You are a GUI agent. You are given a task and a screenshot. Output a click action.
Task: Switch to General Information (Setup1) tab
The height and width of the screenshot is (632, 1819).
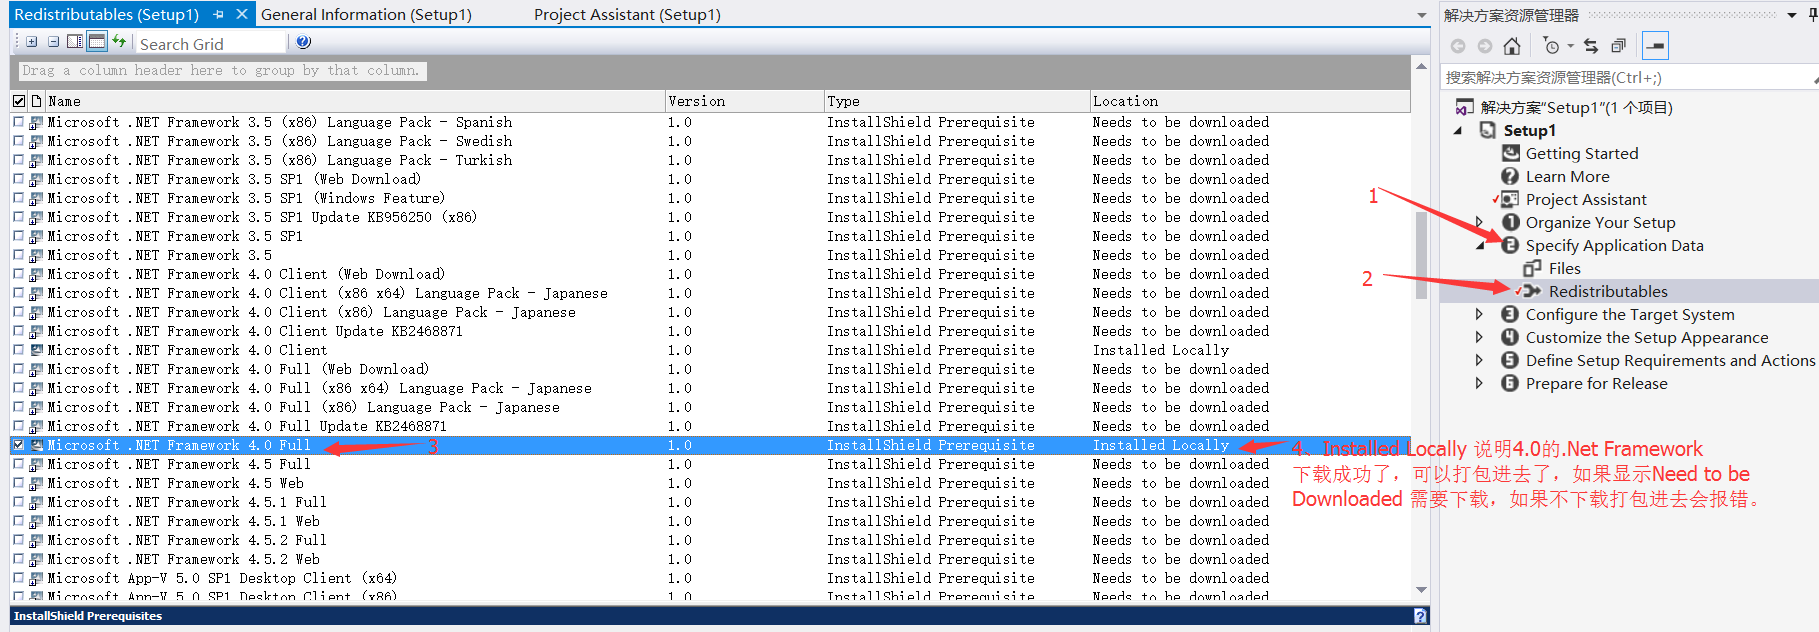[x=366, y=15]
